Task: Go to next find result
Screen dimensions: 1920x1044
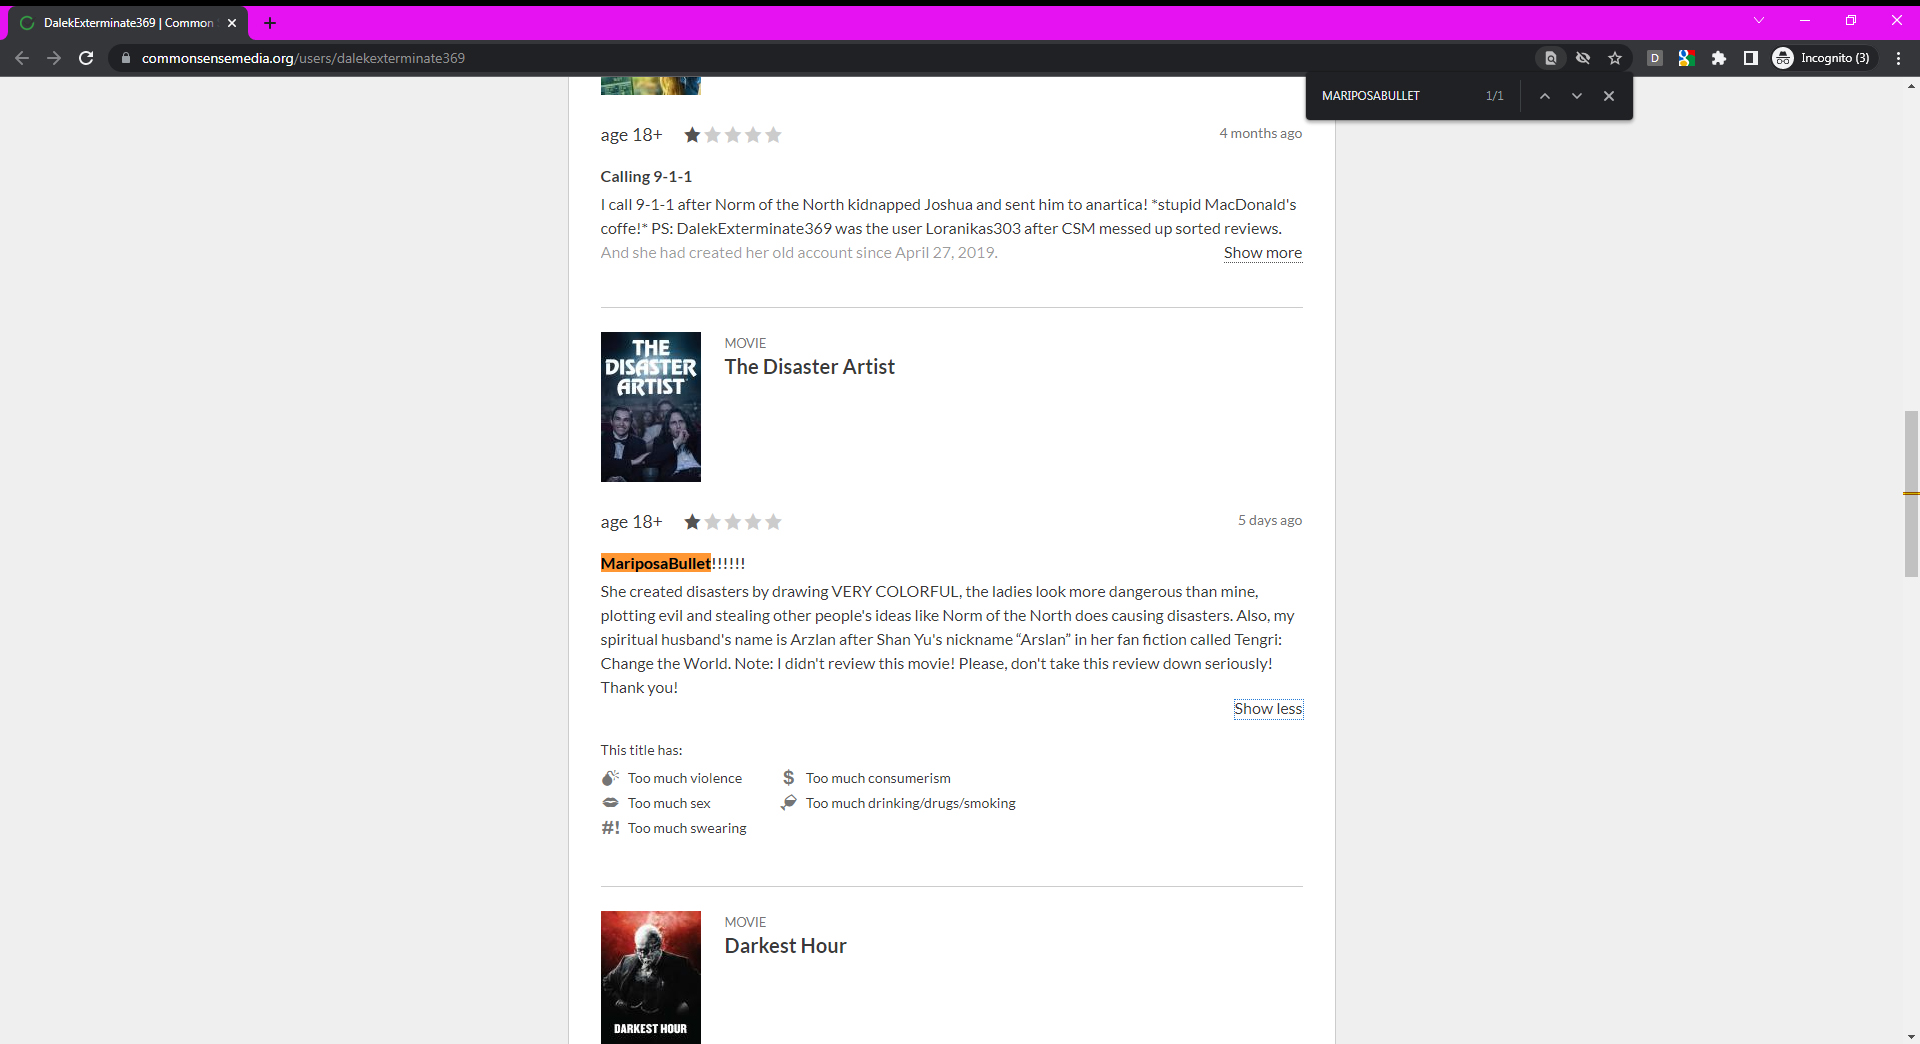Action: point(1577,96)
